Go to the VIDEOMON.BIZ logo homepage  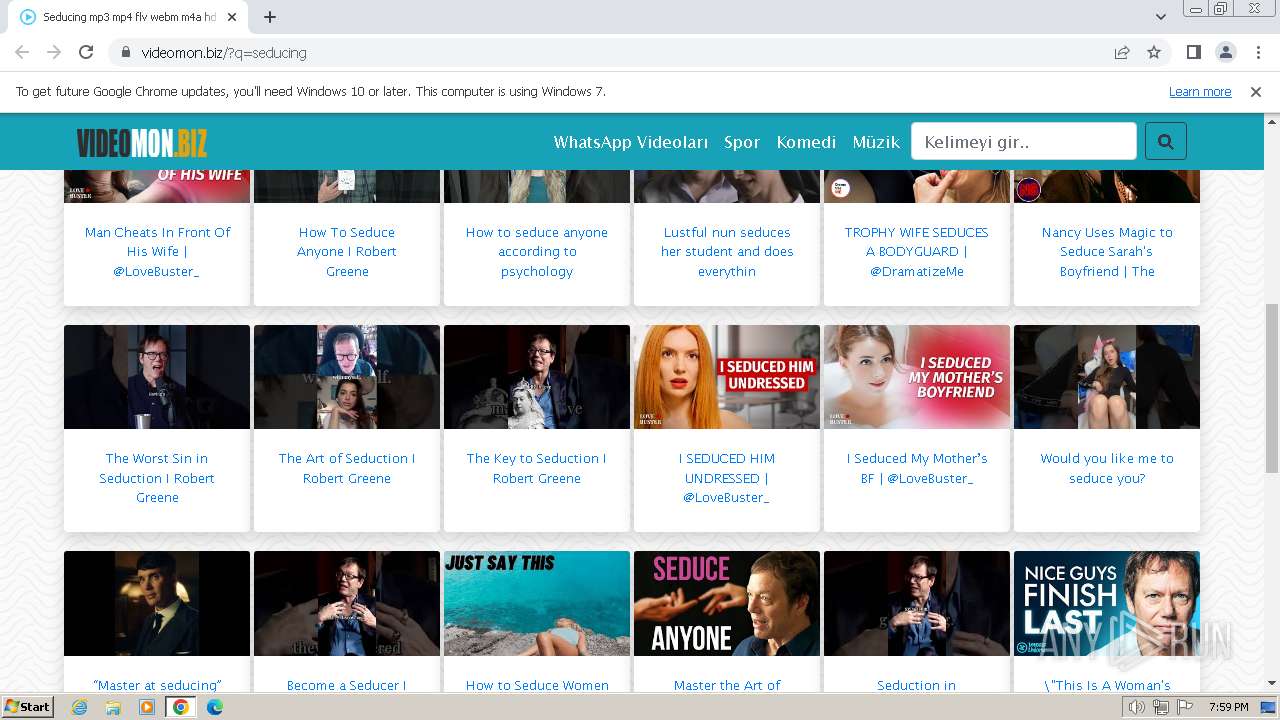(142, 142)
